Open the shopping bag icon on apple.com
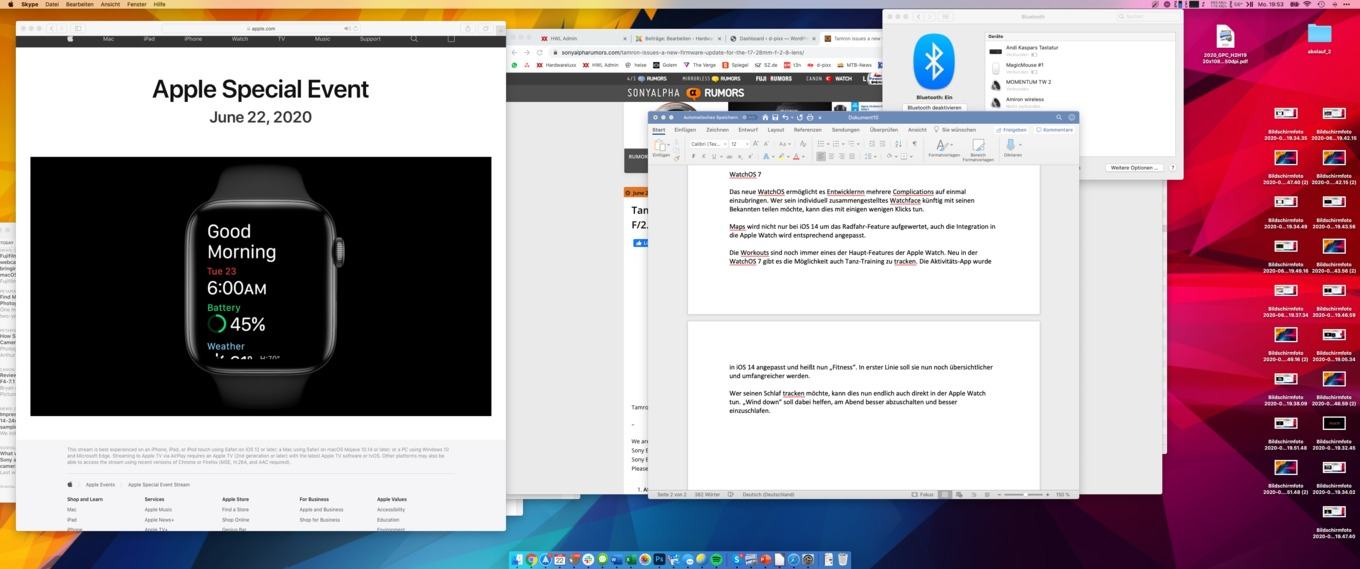 point(450,39)
